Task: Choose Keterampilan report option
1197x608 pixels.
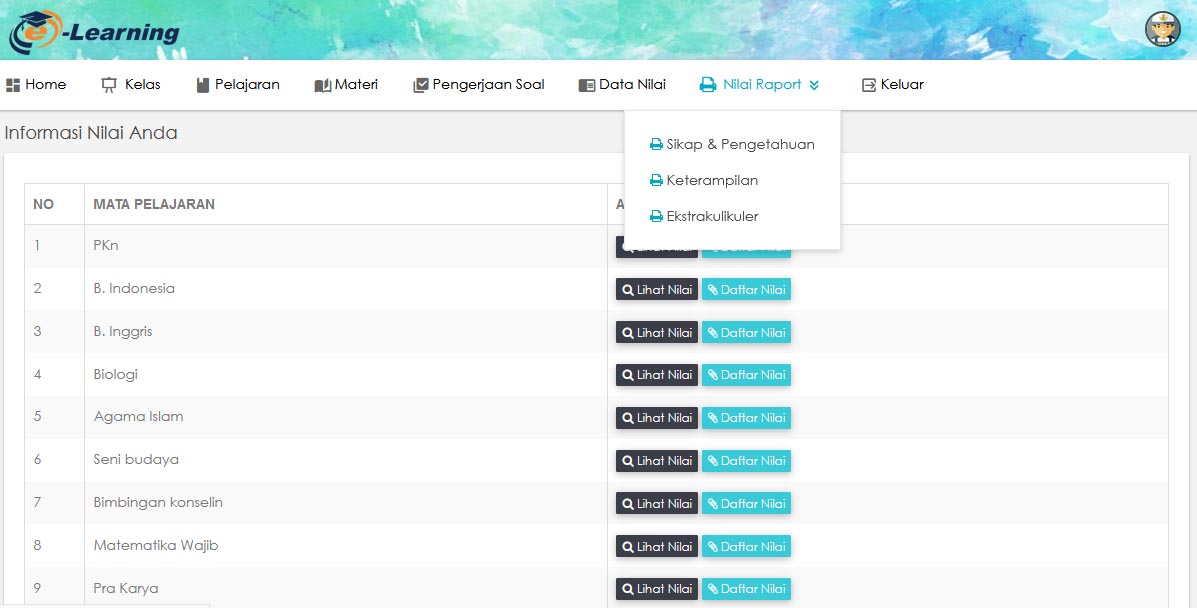Action: tap(712, 180)
